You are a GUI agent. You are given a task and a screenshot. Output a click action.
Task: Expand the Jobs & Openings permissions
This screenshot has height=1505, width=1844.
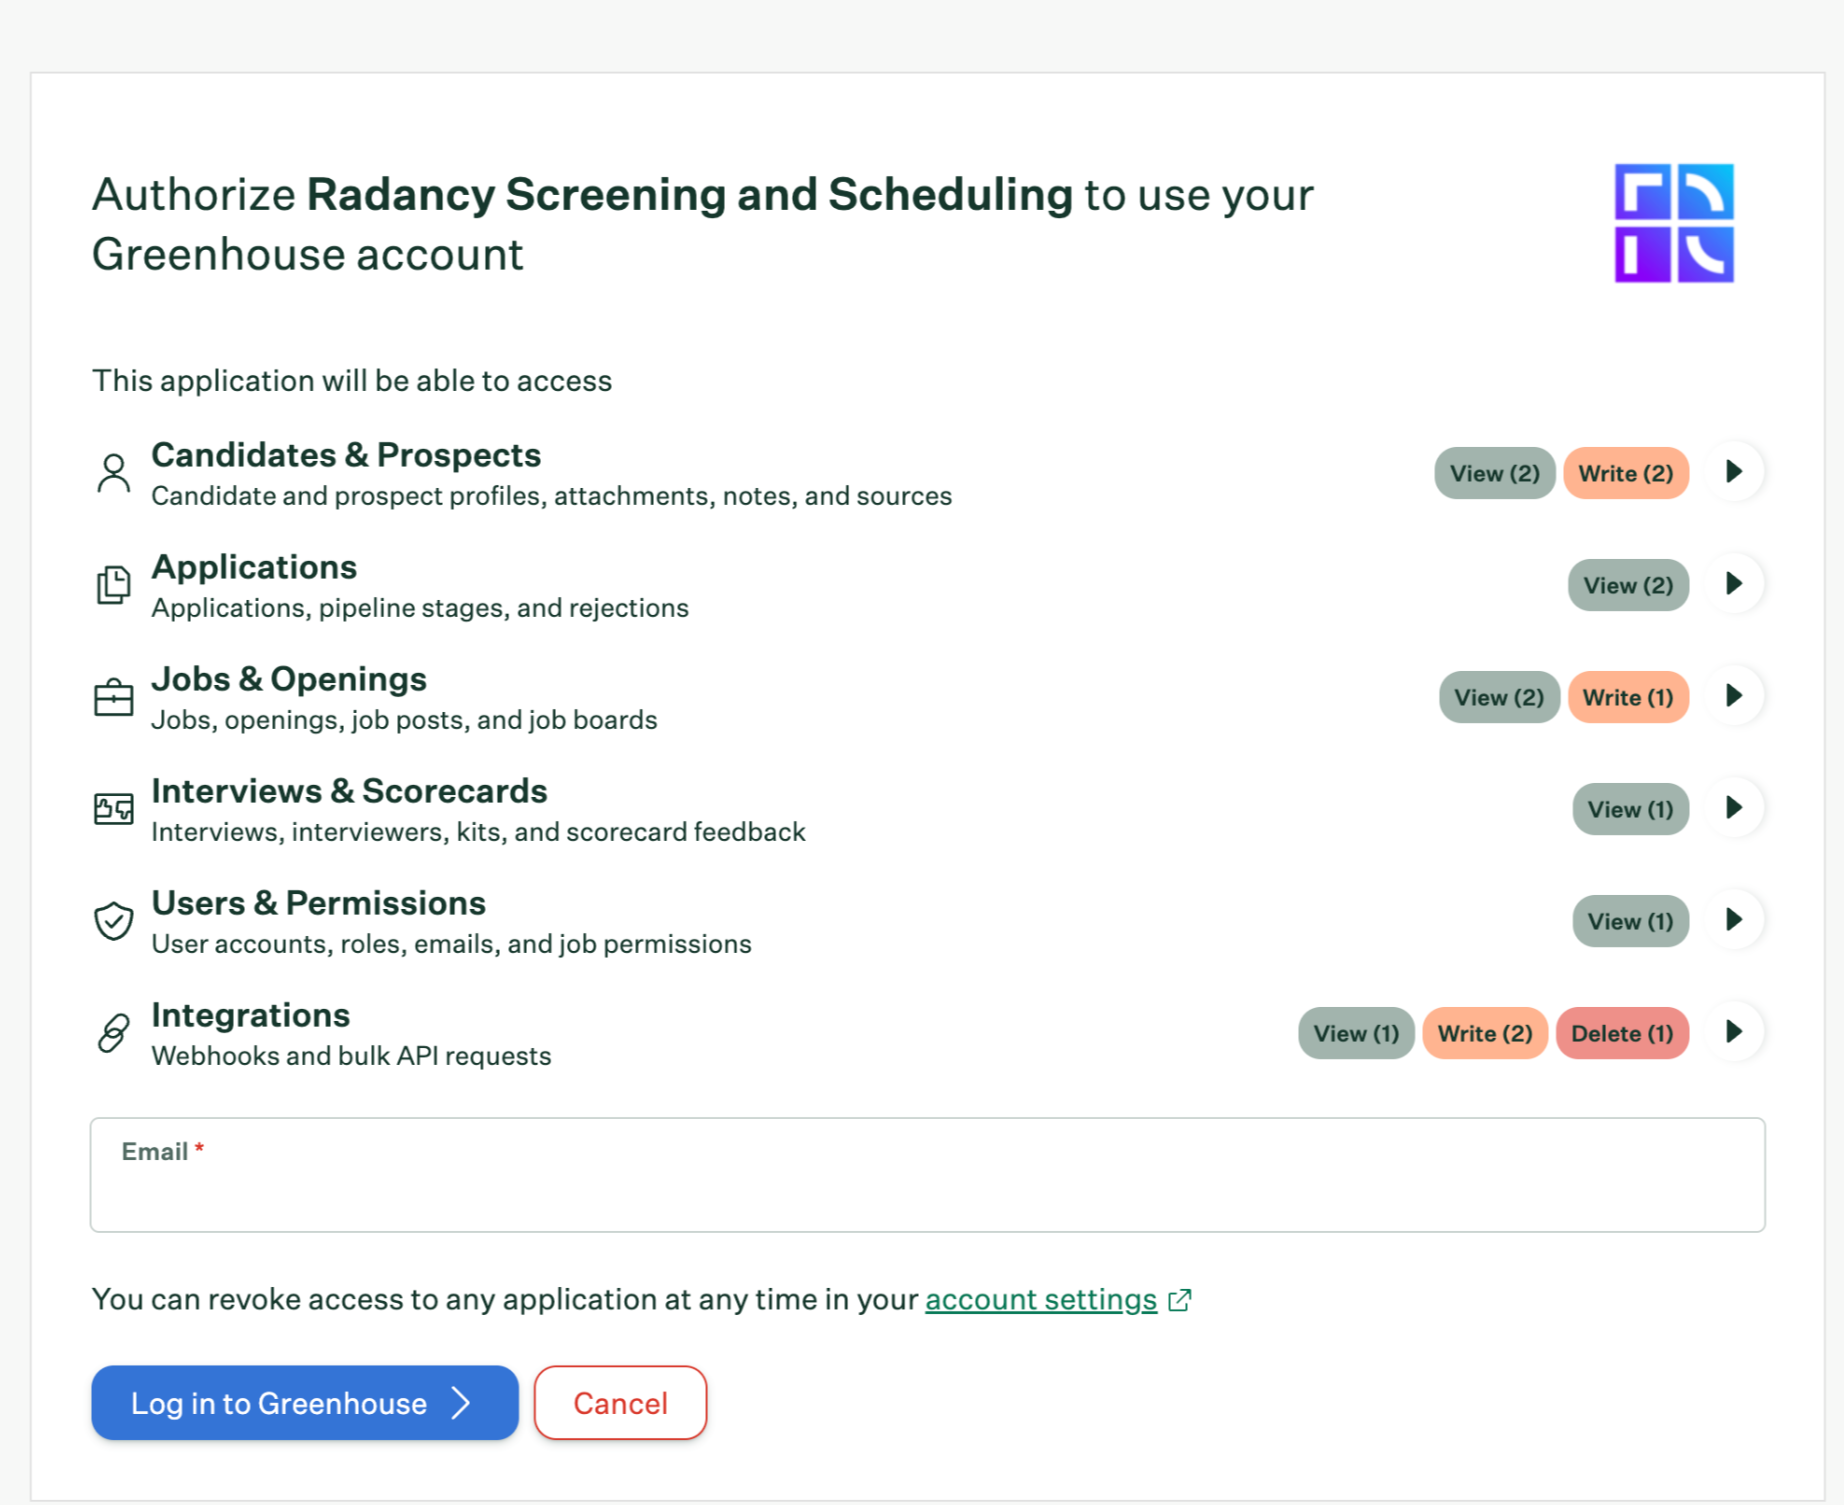pos(1735,696)
